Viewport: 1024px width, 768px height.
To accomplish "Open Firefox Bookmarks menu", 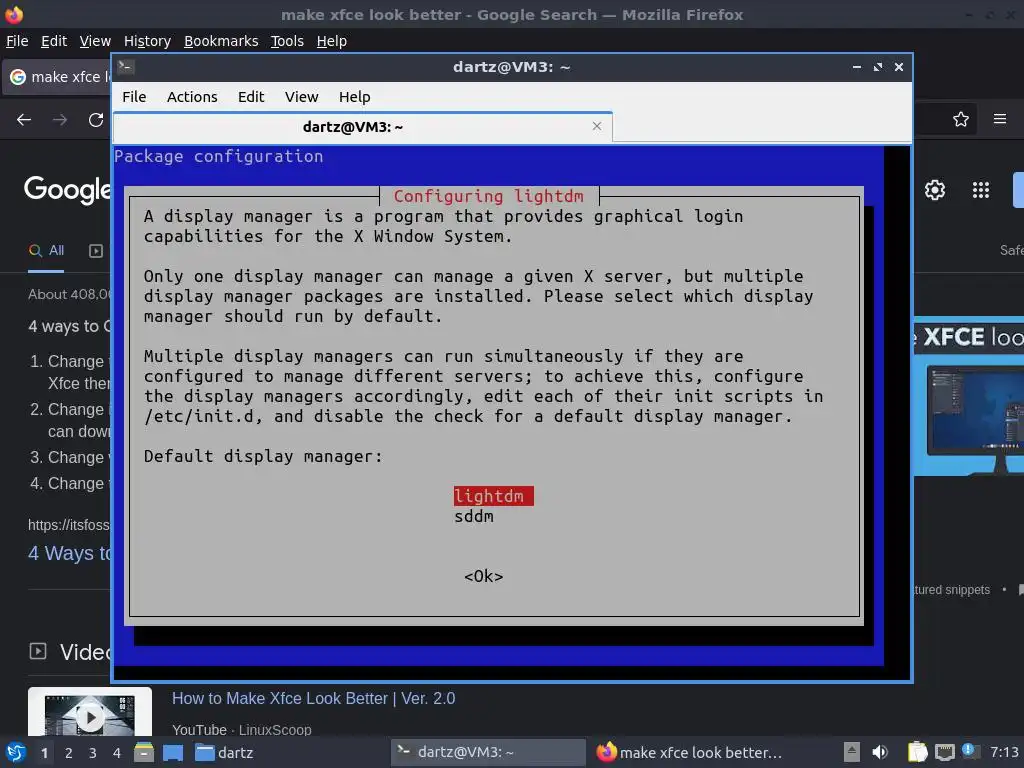I will tap(221, 41).
